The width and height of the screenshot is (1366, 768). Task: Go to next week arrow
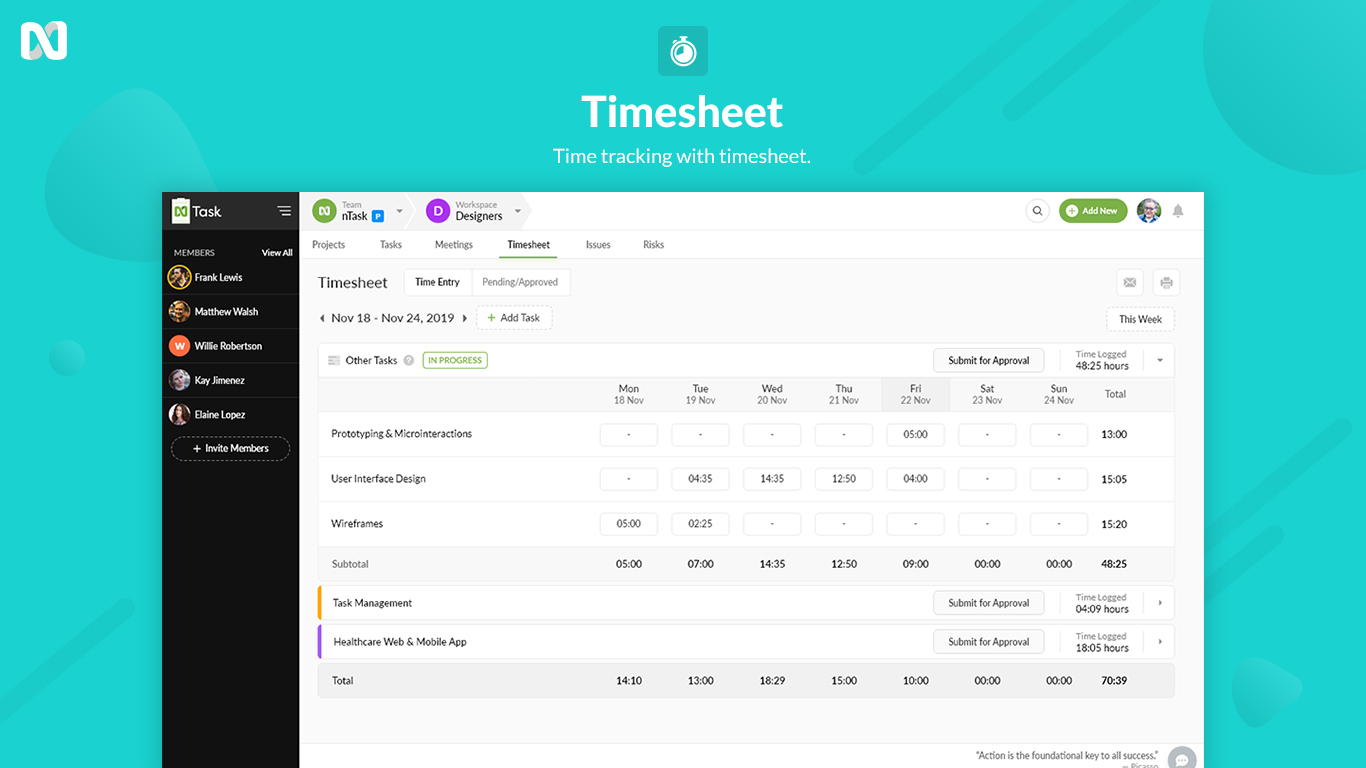(x=465, y=318)
